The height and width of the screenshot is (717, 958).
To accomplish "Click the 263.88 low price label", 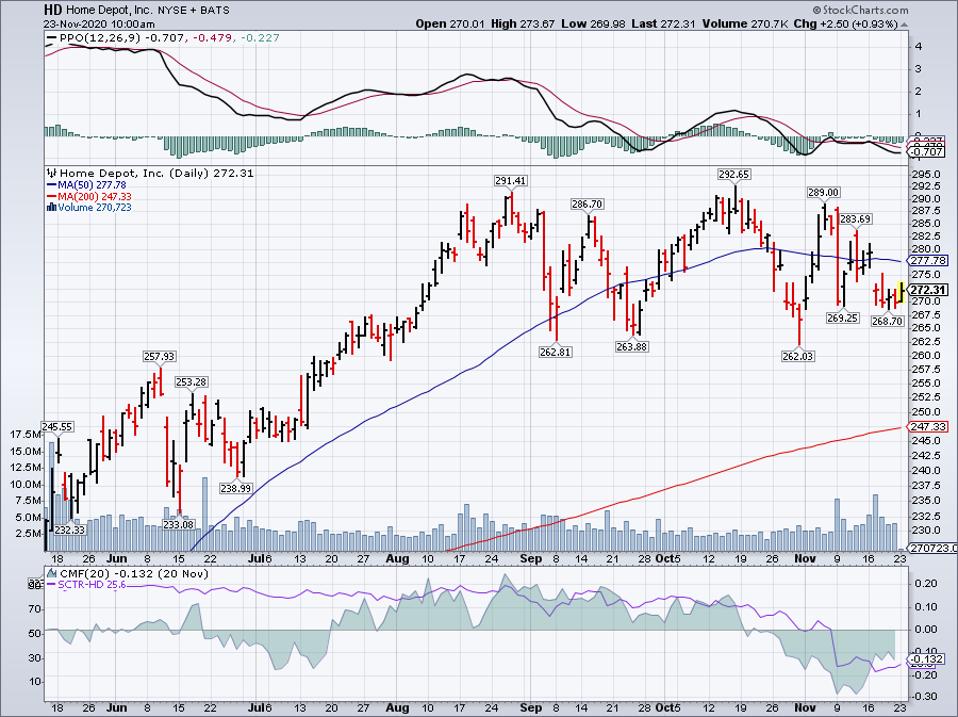I will tap(632, 347).
